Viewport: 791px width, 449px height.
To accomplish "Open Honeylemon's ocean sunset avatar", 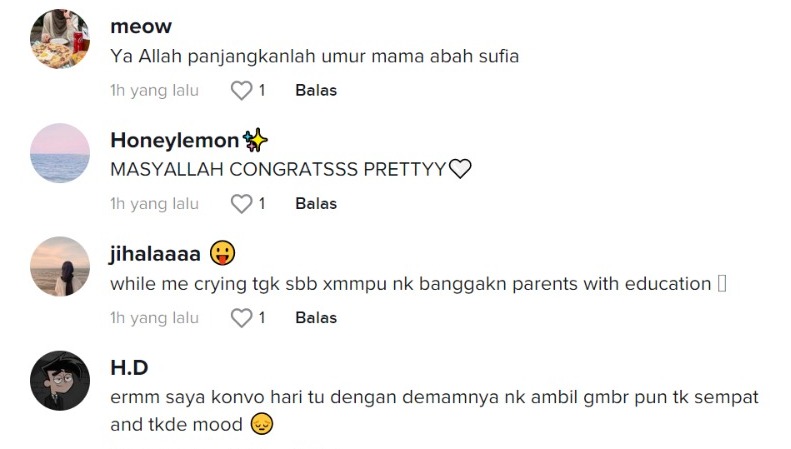I will coord(60,153).
